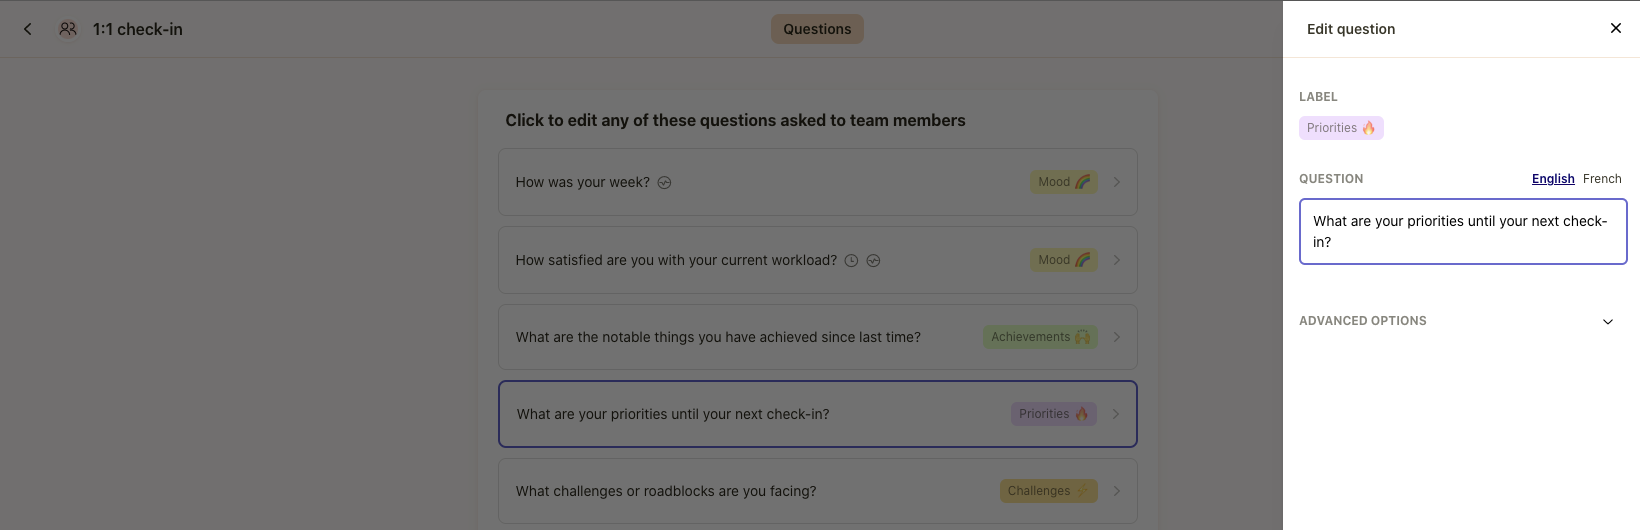Click the Priorities label chip in sidebar
The width and height of the screenshot is (1640, 530).
[x=1341, y=128]
